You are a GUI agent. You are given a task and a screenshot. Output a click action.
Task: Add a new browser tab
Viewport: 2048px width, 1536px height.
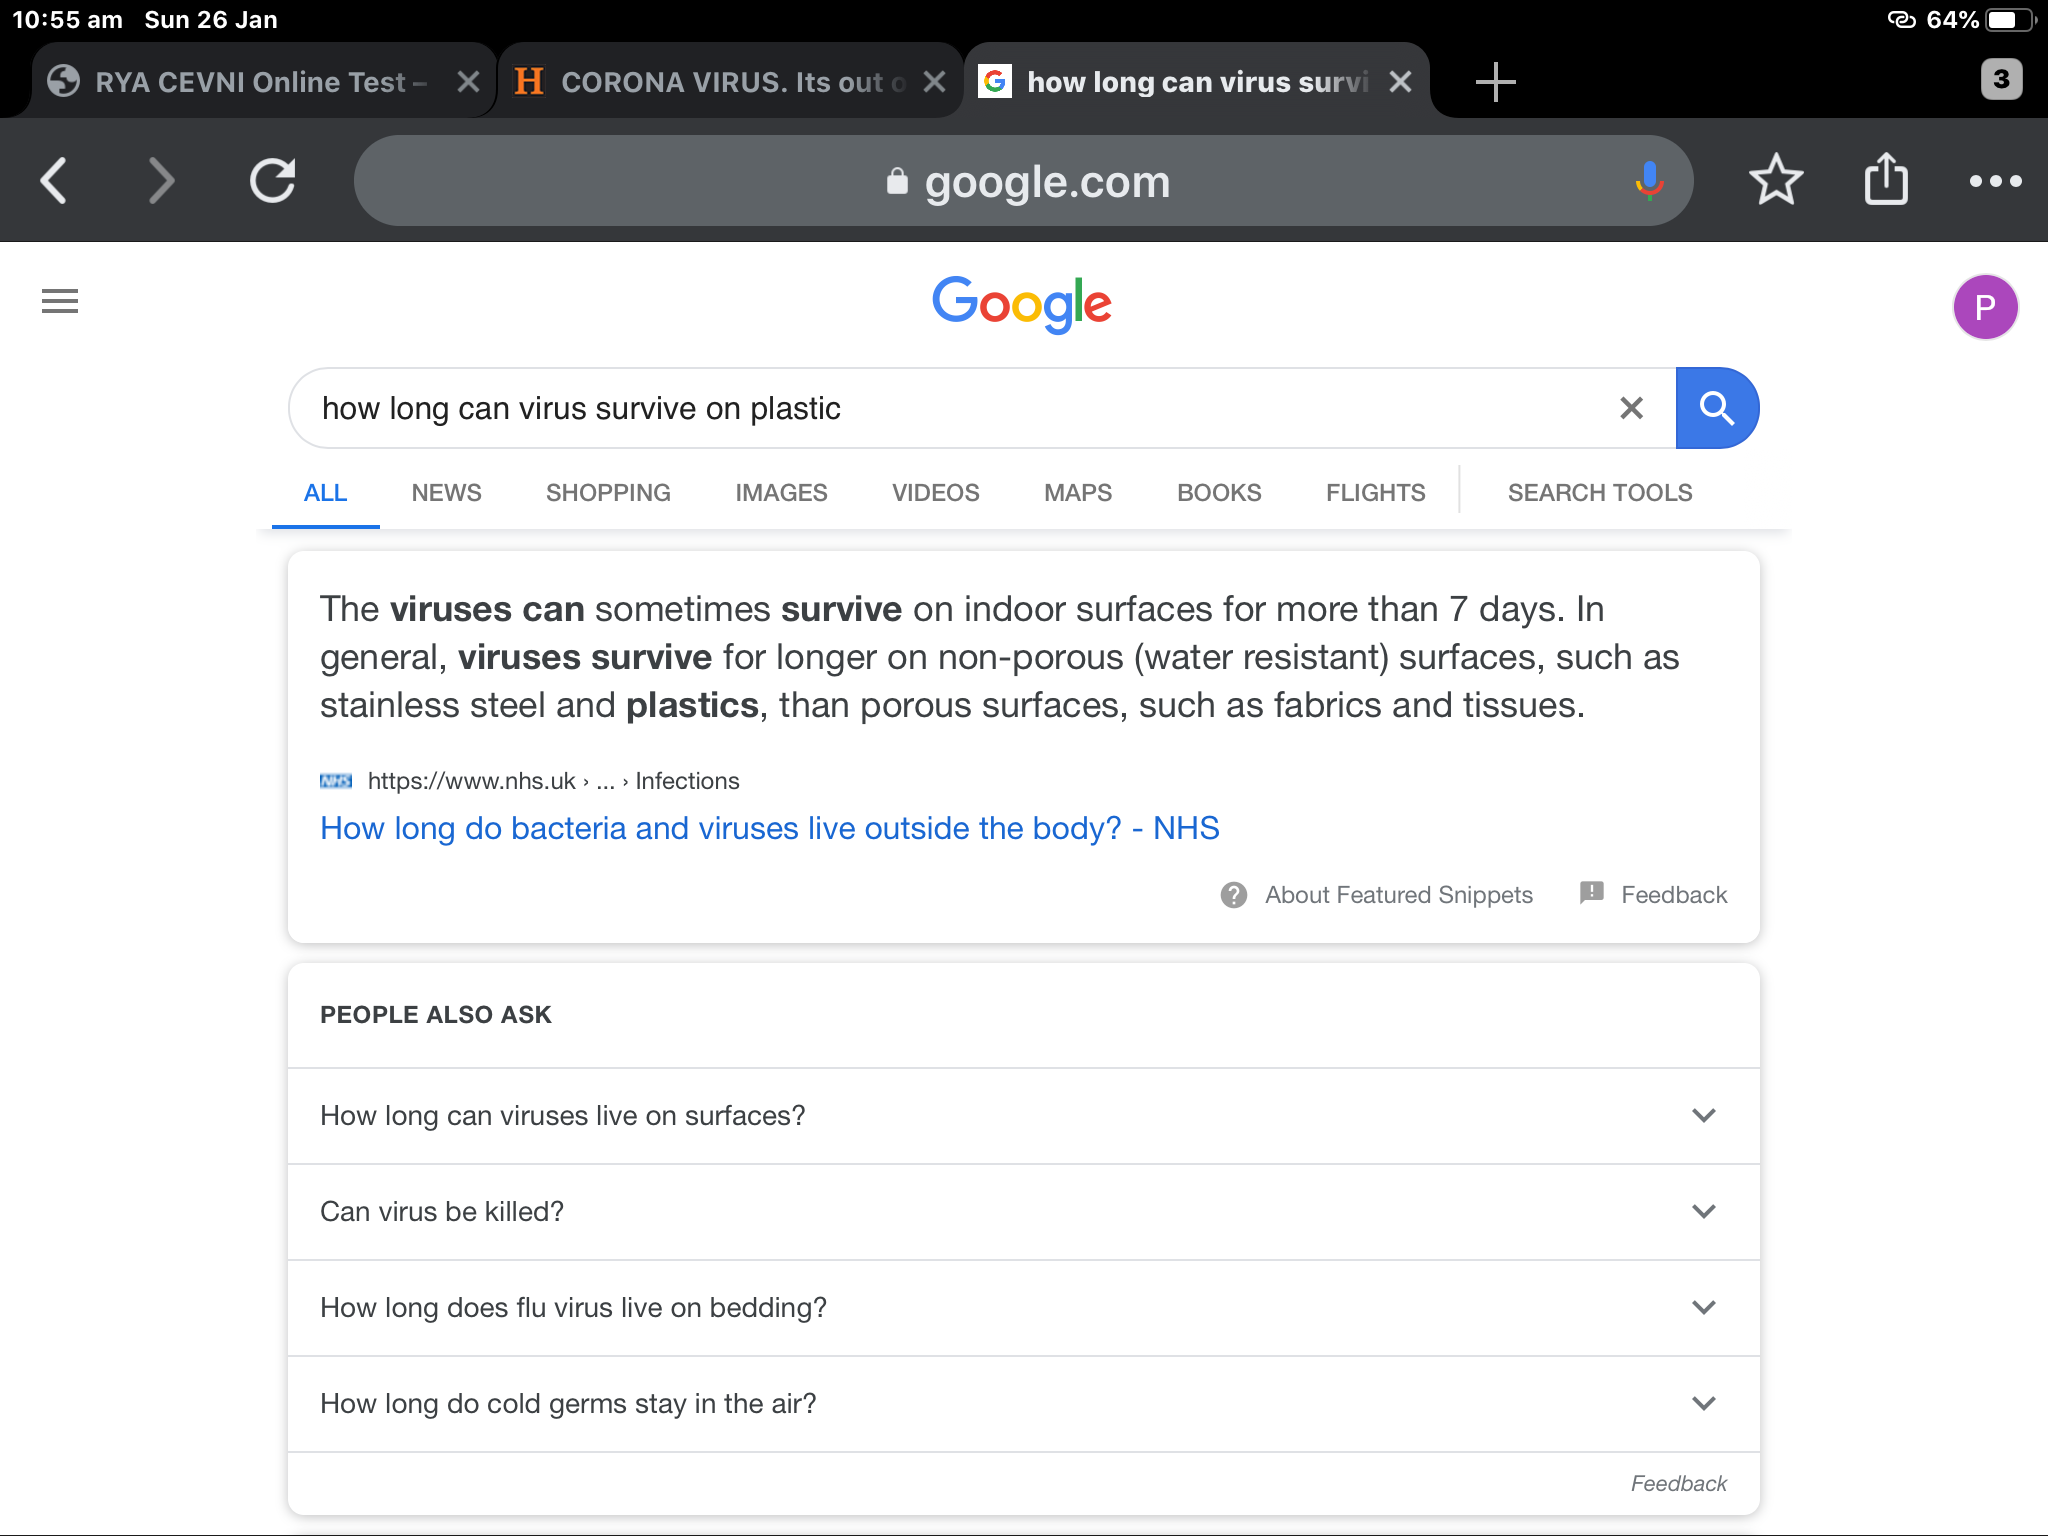1495,81
